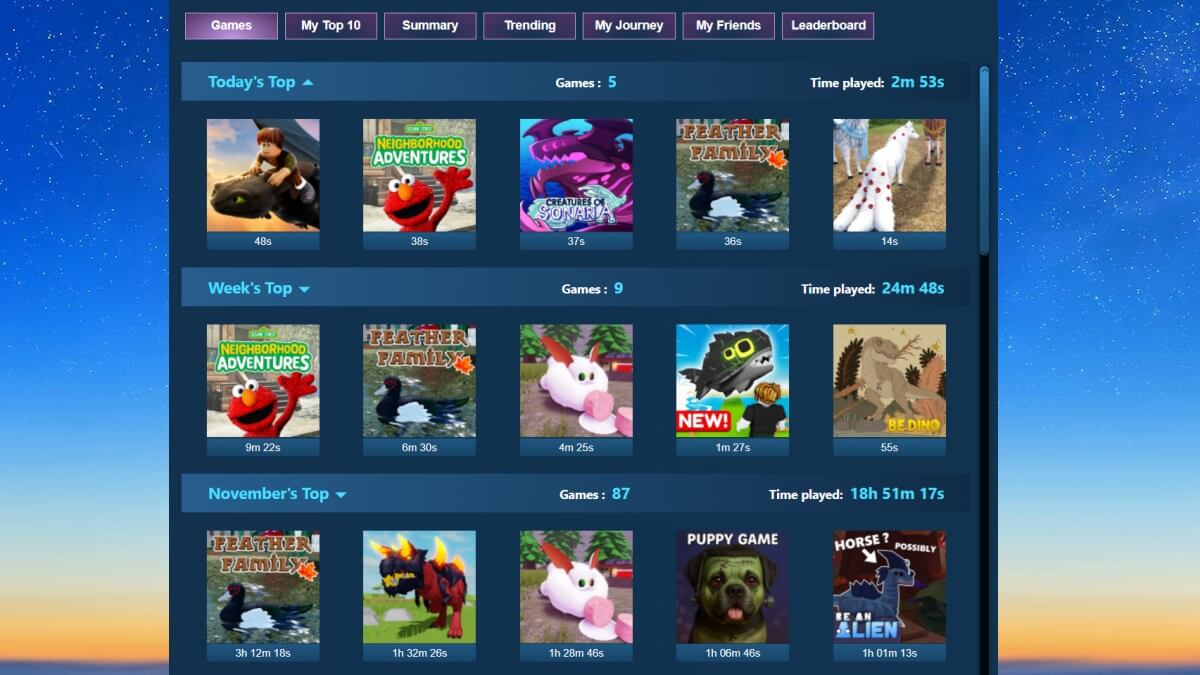Click the 55s play time label
1200x675 pixels.
(889, 447)
